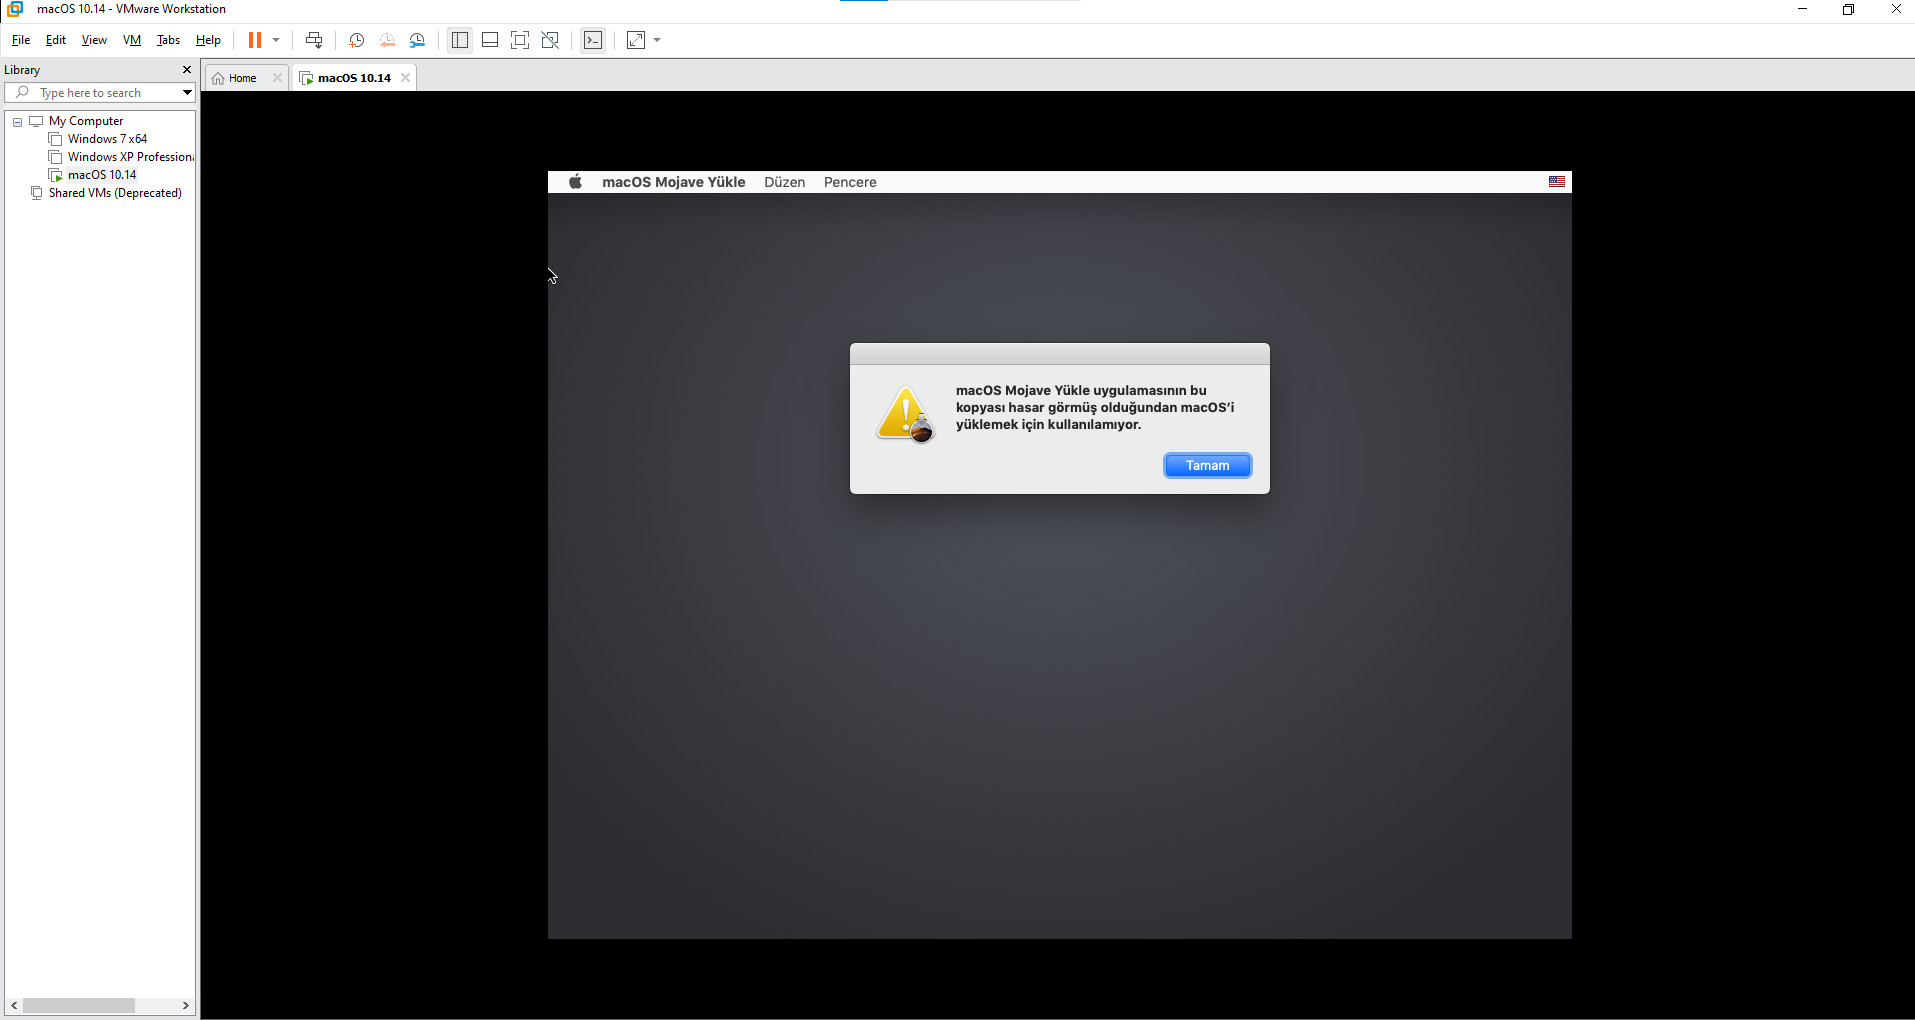Viewport: 1915px width, 1020px height.
Task: Open the Edit menu
Action: coord(56,40)
